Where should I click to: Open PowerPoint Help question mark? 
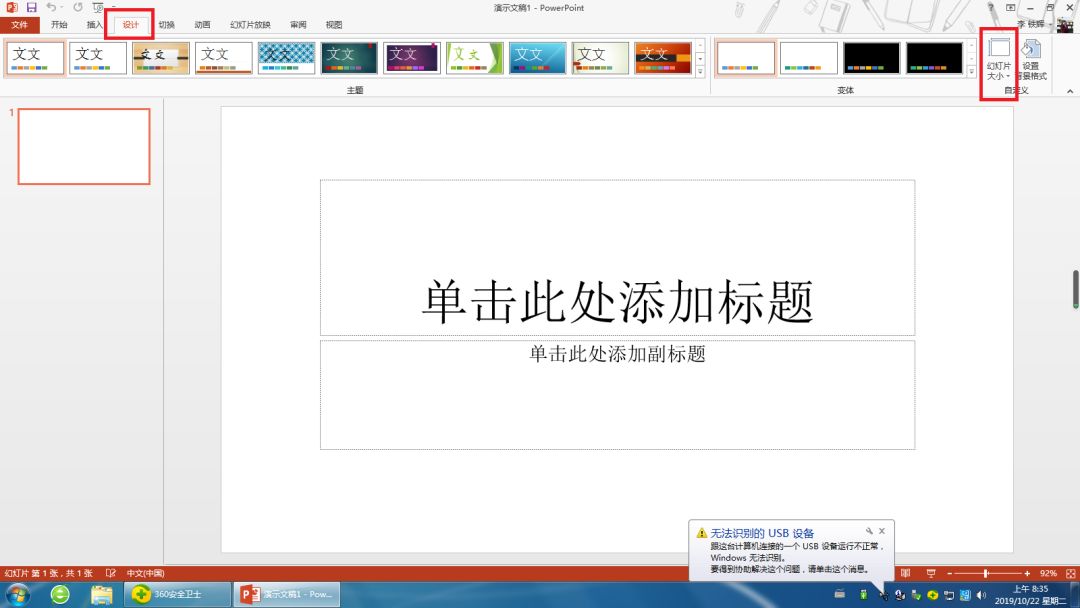pos(991,8)
